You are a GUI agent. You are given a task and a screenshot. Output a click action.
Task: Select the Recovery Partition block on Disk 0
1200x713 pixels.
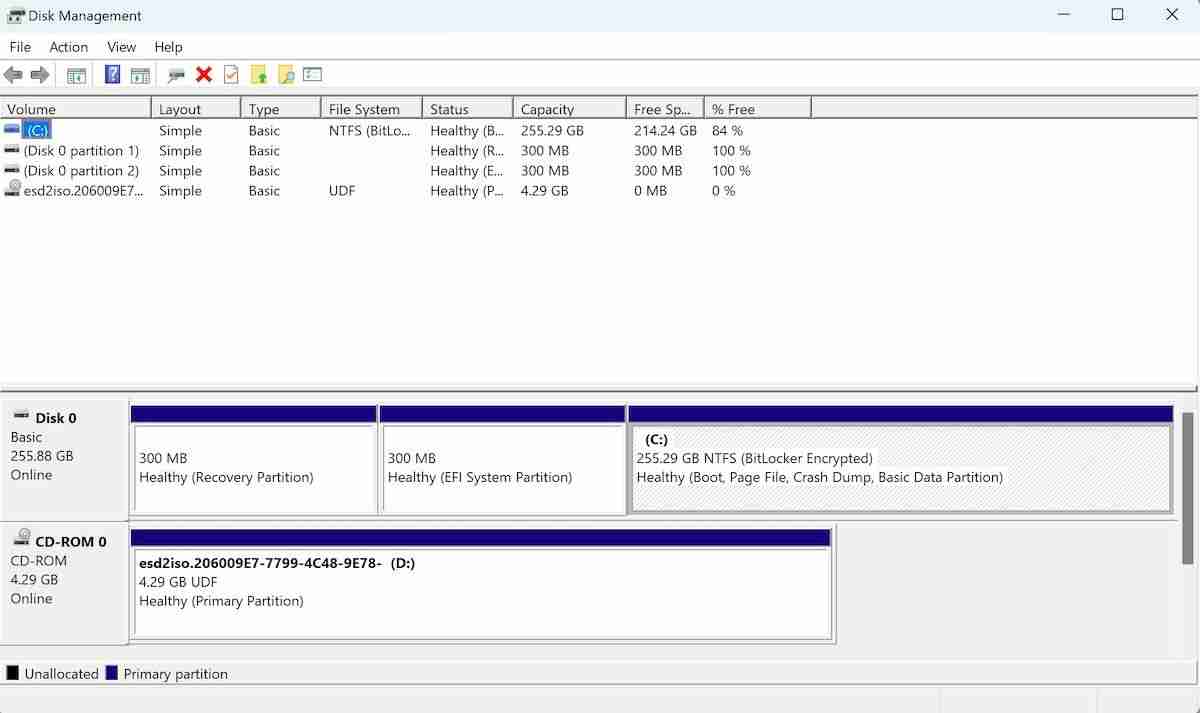pyautogui.click(x=252, y=460)
